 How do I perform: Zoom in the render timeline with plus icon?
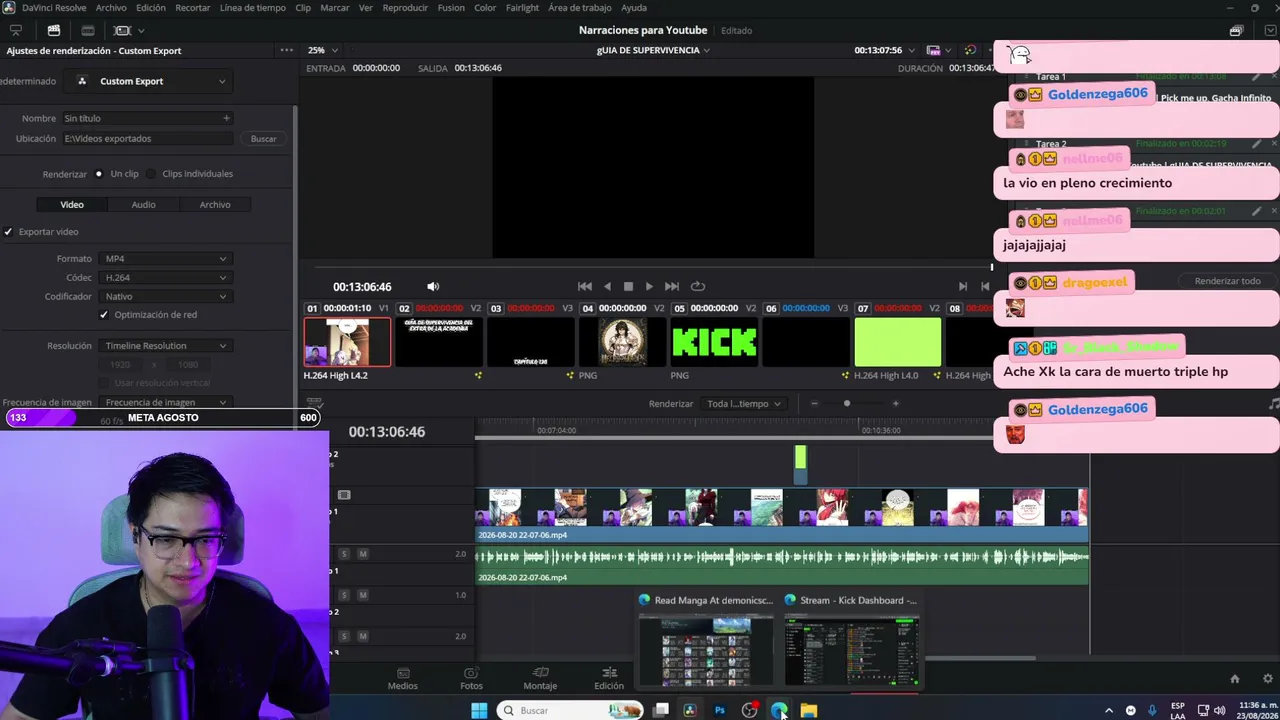895,404
